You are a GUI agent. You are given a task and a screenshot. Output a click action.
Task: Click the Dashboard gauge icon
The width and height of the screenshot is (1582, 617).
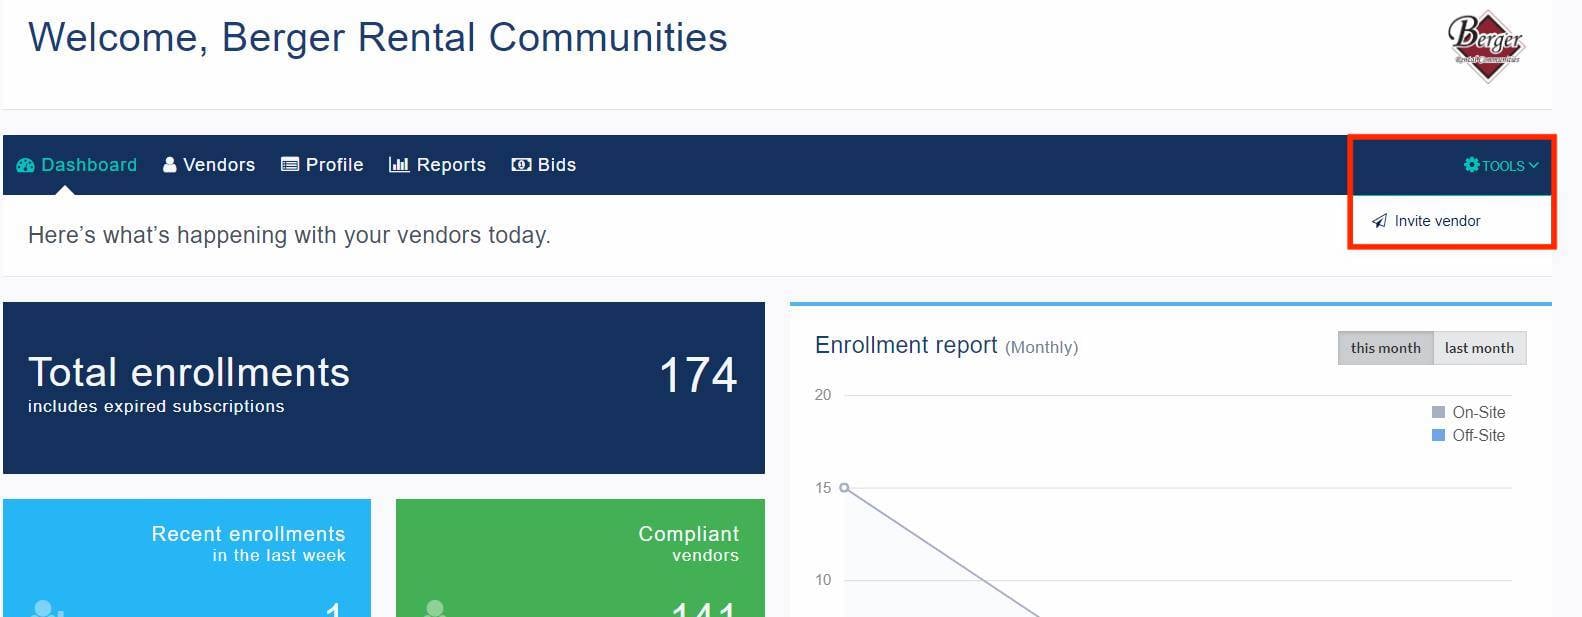click(26, 165)
